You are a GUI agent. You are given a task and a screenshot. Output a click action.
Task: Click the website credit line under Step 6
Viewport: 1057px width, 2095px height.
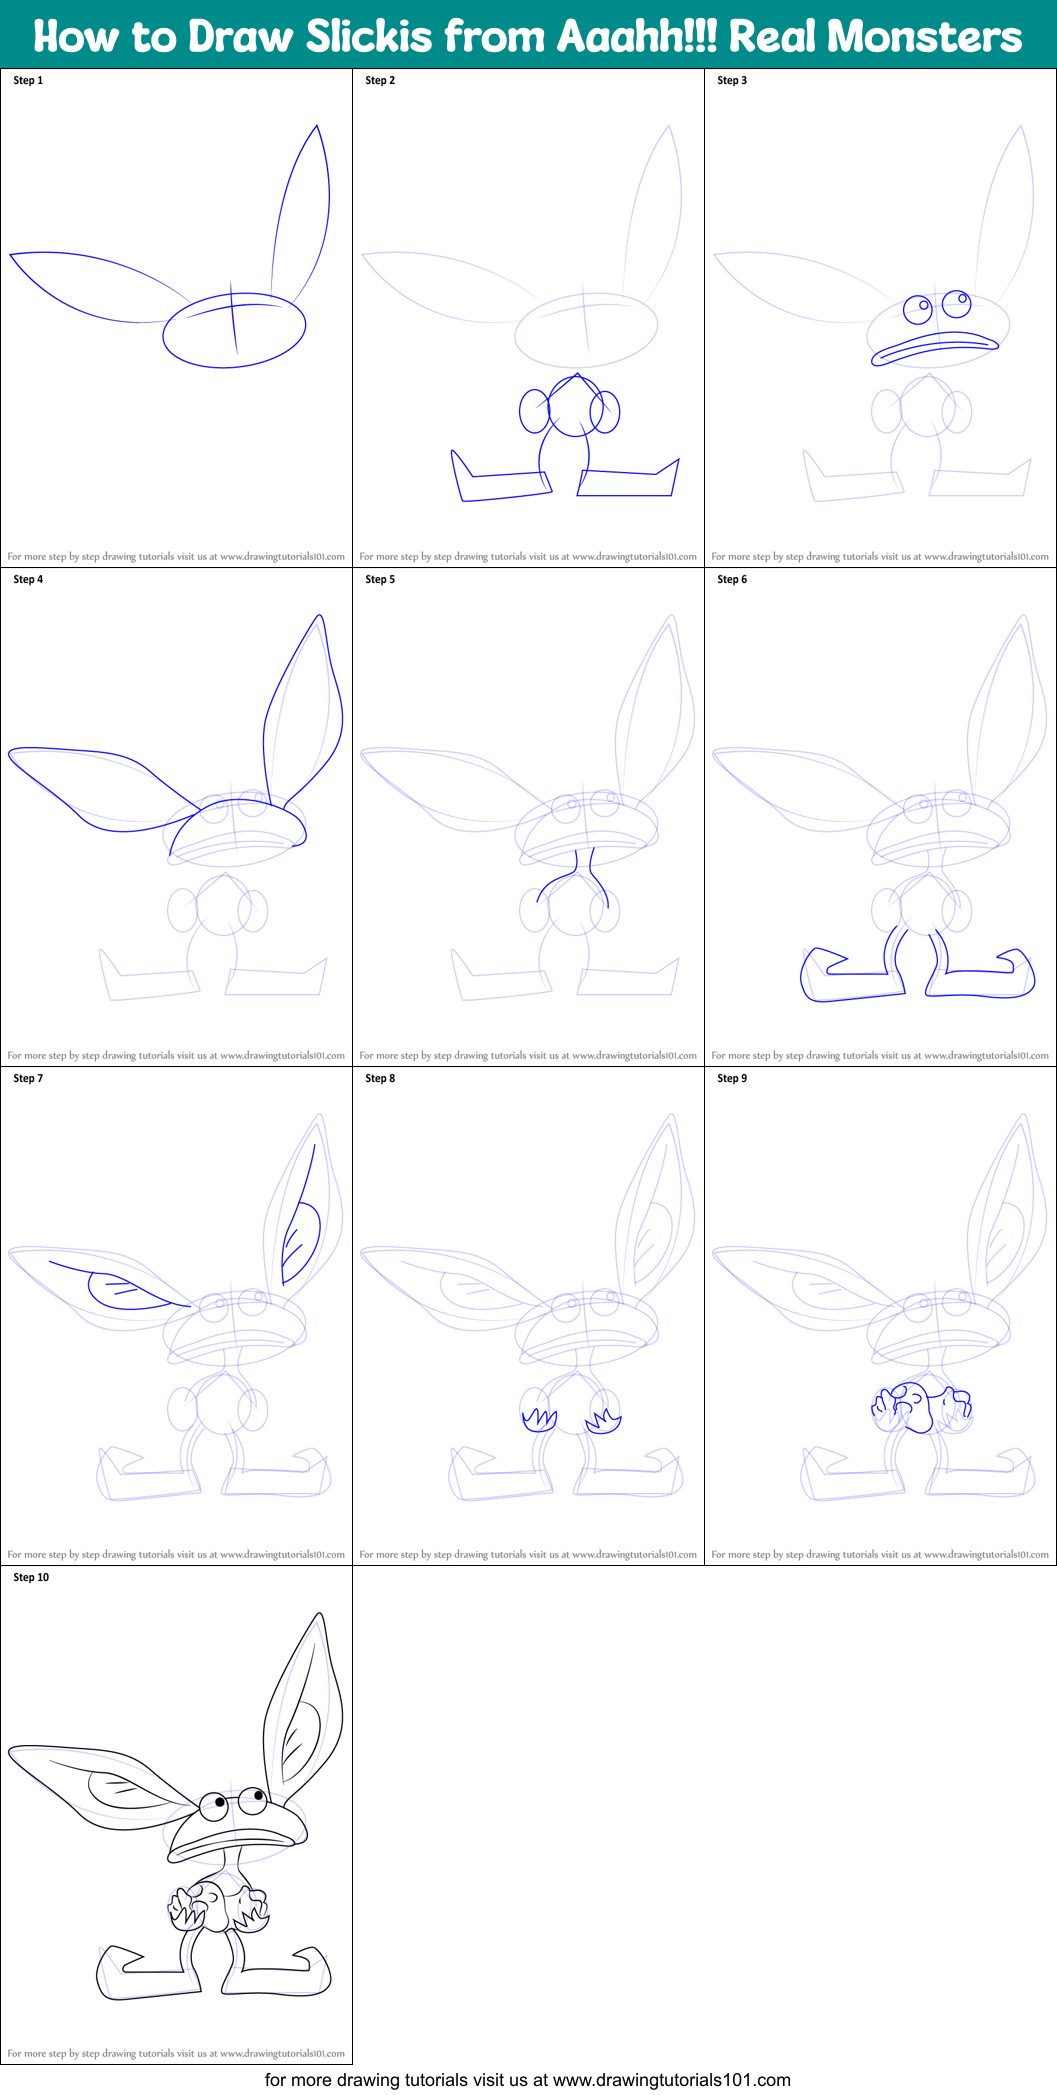coord(880,1056)
